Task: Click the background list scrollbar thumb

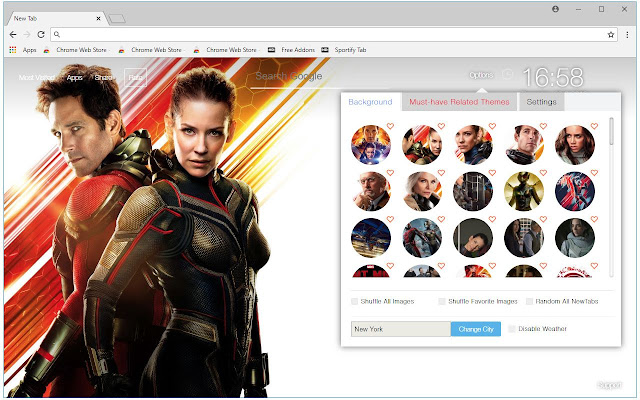Action: point(611,131)
